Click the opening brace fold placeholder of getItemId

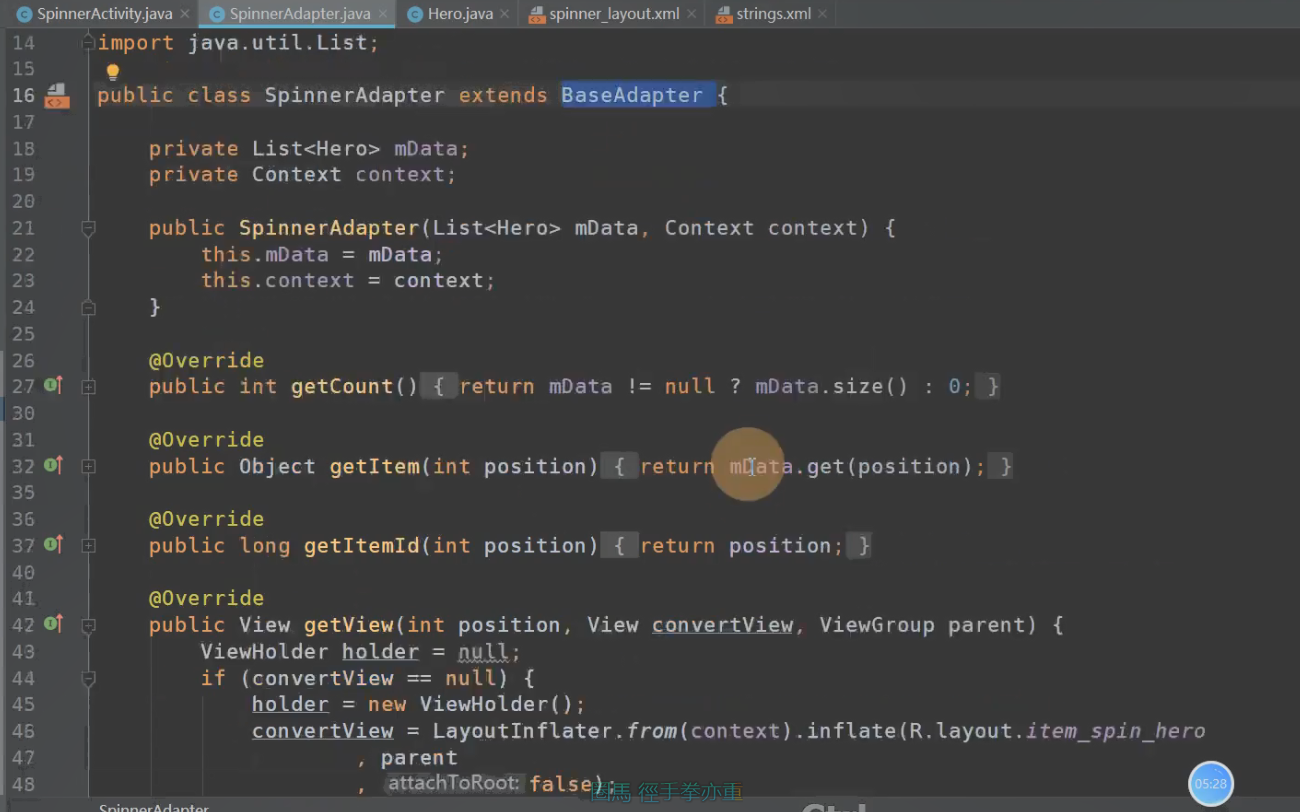click(620, 545)
